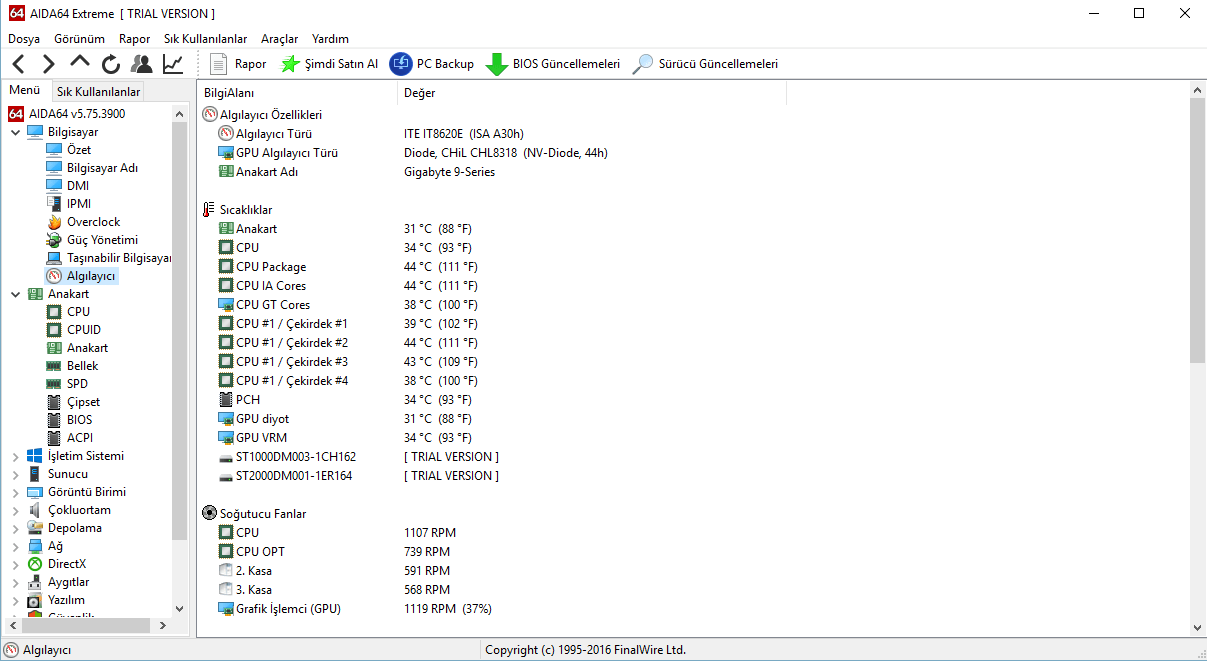The width and height of the screenshot is (1207, 661).
Task: Open the Görünüm menu
Action: coord(79,39)
